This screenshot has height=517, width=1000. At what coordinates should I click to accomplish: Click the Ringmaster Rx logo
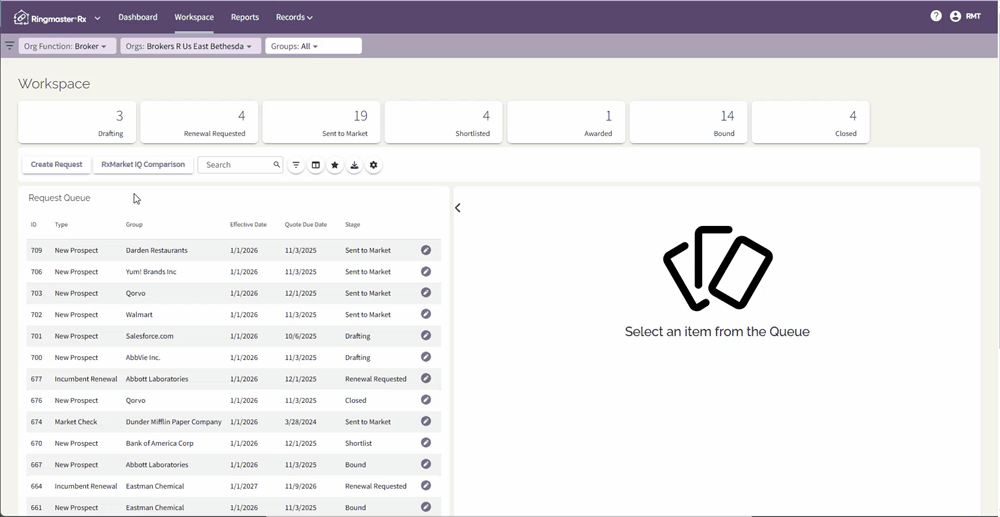tap(50, 17)
